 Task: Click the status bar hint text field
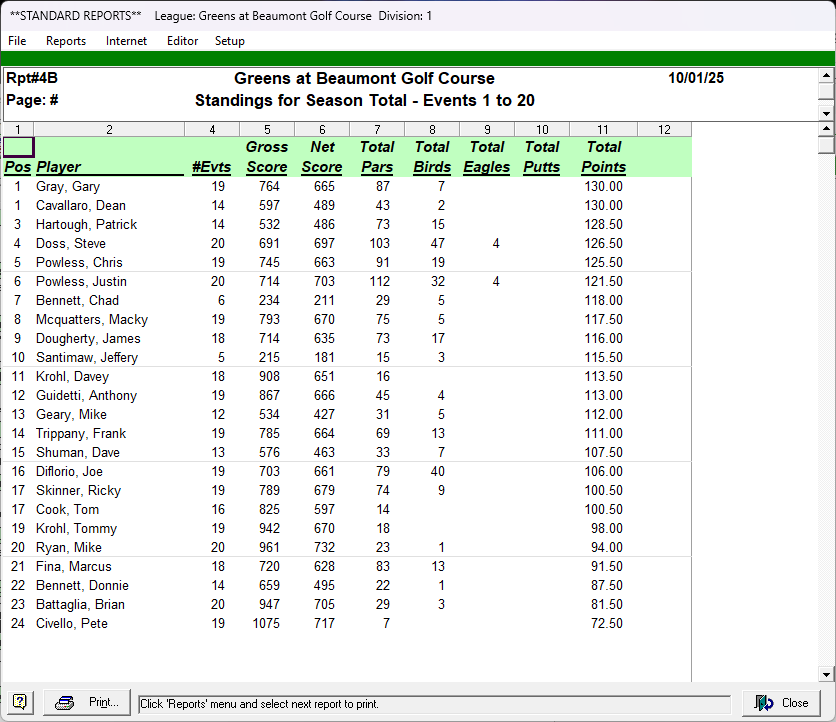coord(434,704)
